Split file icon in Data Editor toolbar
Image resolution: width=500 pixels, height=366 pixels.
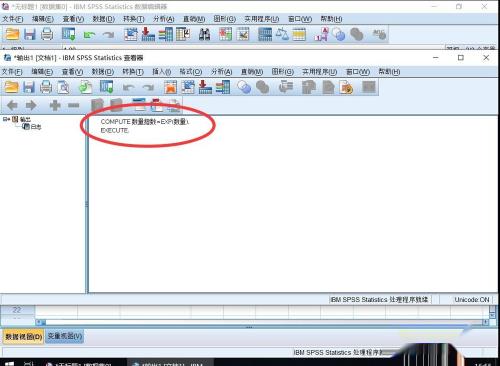265,34
